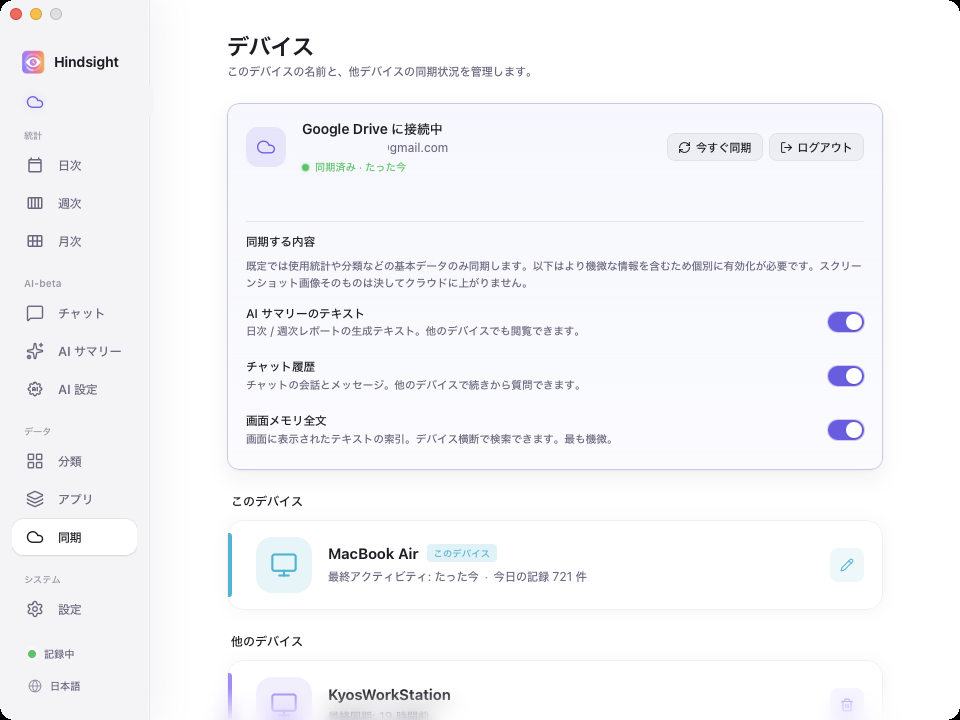Select アプリ in the sidebar
The width and height of the screenshot is (960, 720).
[x=74, y=499]
